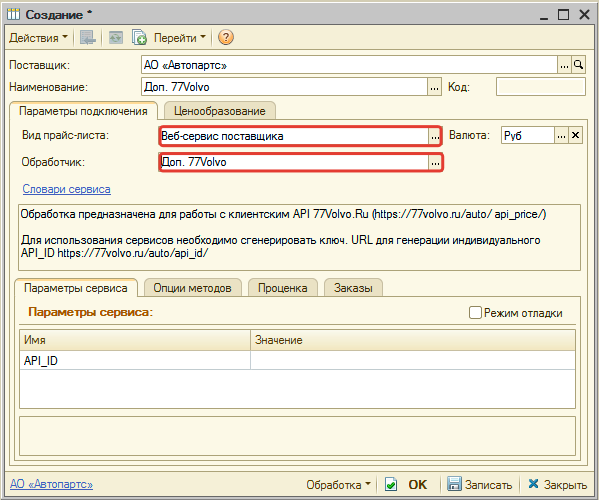Switch to the Проценка tab
599x500 pixels.
[282, 288]
